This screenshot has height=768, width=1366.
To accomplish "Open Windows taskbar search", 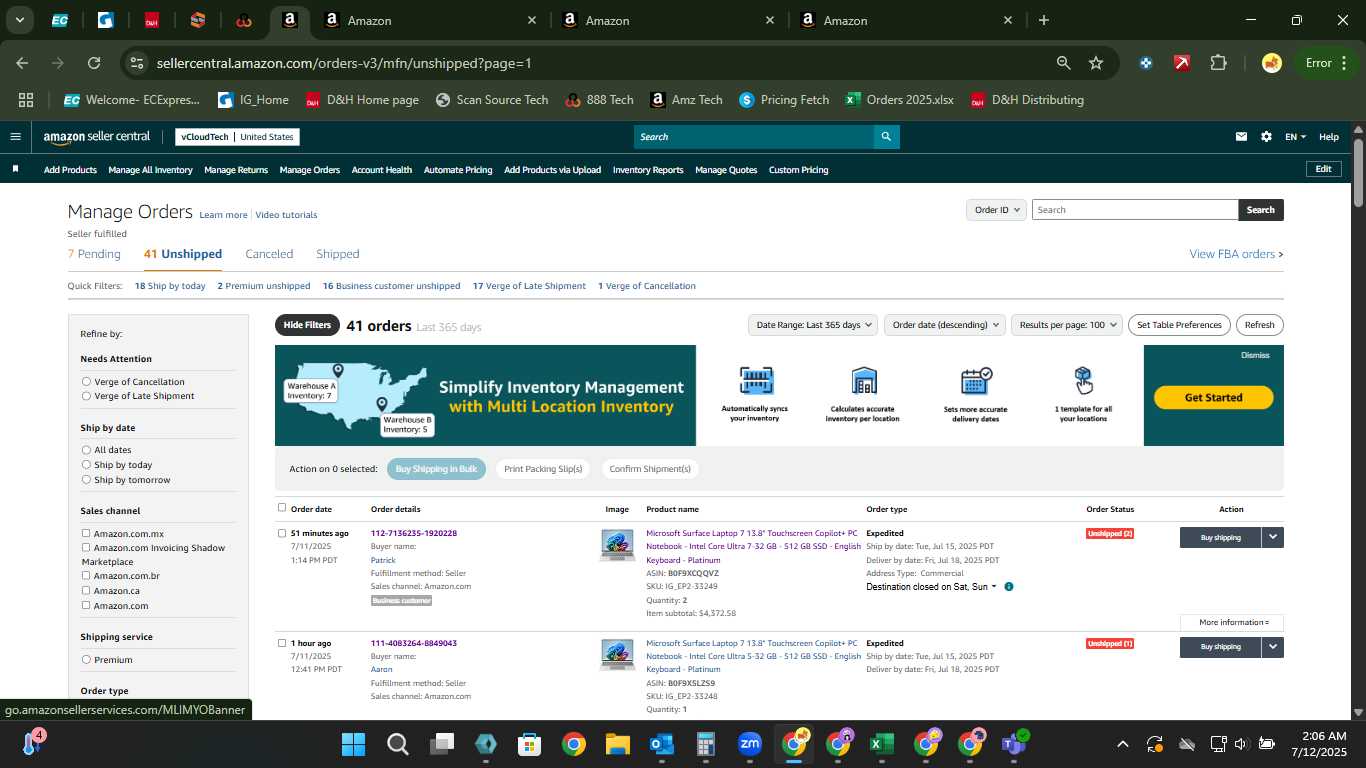I will point(397,744).
